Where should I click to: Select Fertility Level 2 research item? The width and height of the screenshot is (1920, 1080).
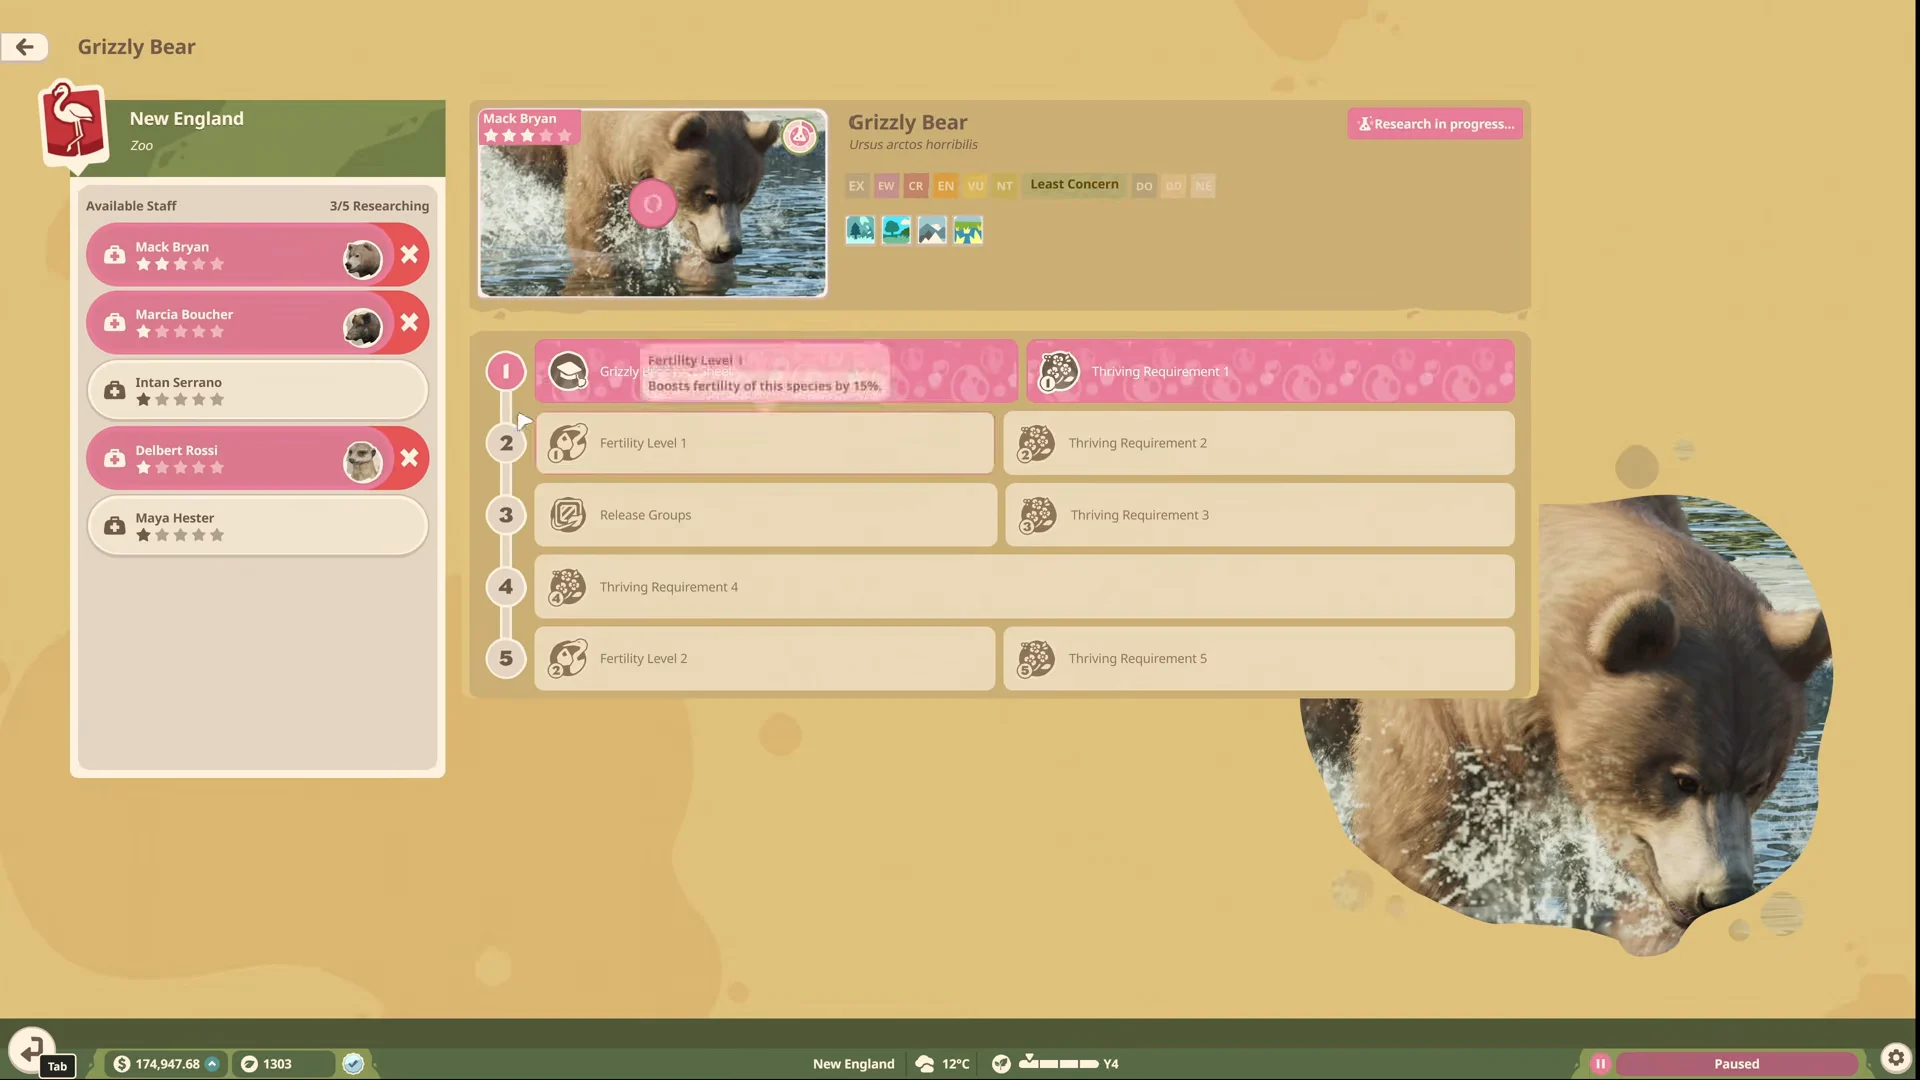pos(765,659)
